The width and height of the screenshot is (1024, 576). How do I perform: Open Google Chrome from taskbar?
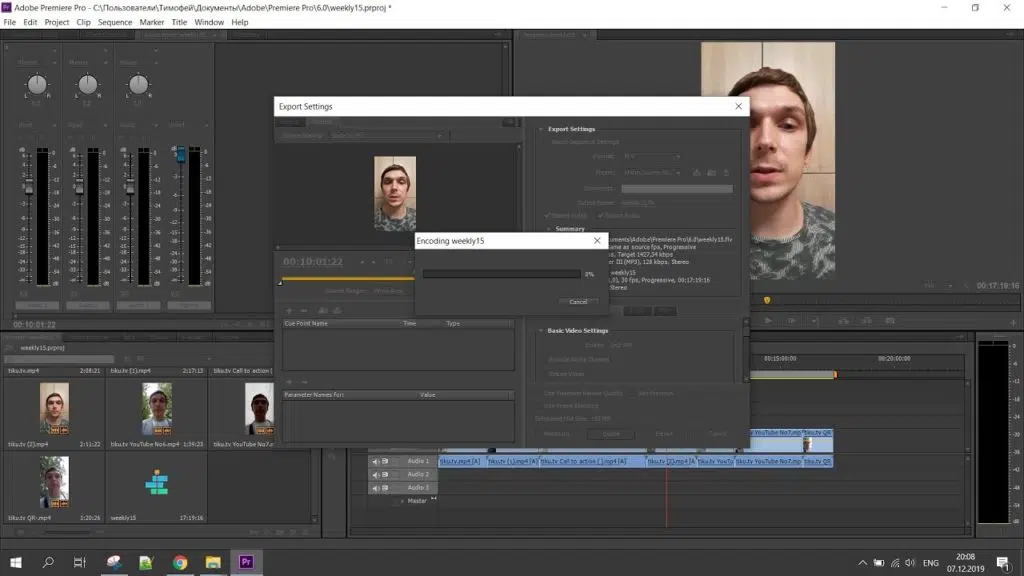(x=180, y=562)
